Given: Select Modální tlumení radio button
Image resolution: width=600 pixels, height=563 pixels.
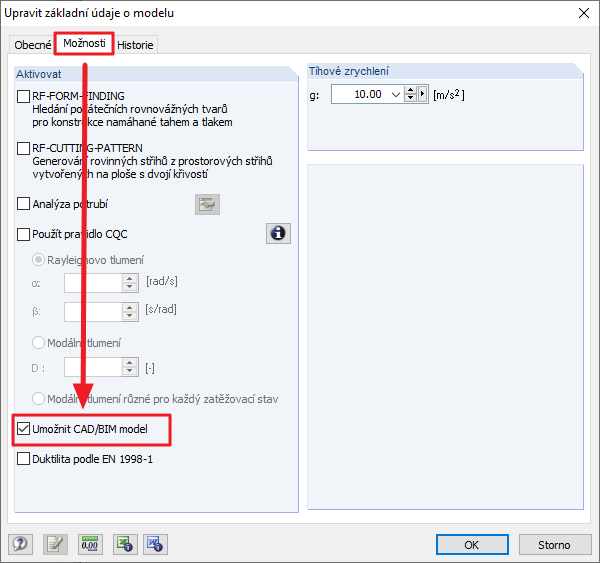Looking at the screenshot, I should coord(38,343).
